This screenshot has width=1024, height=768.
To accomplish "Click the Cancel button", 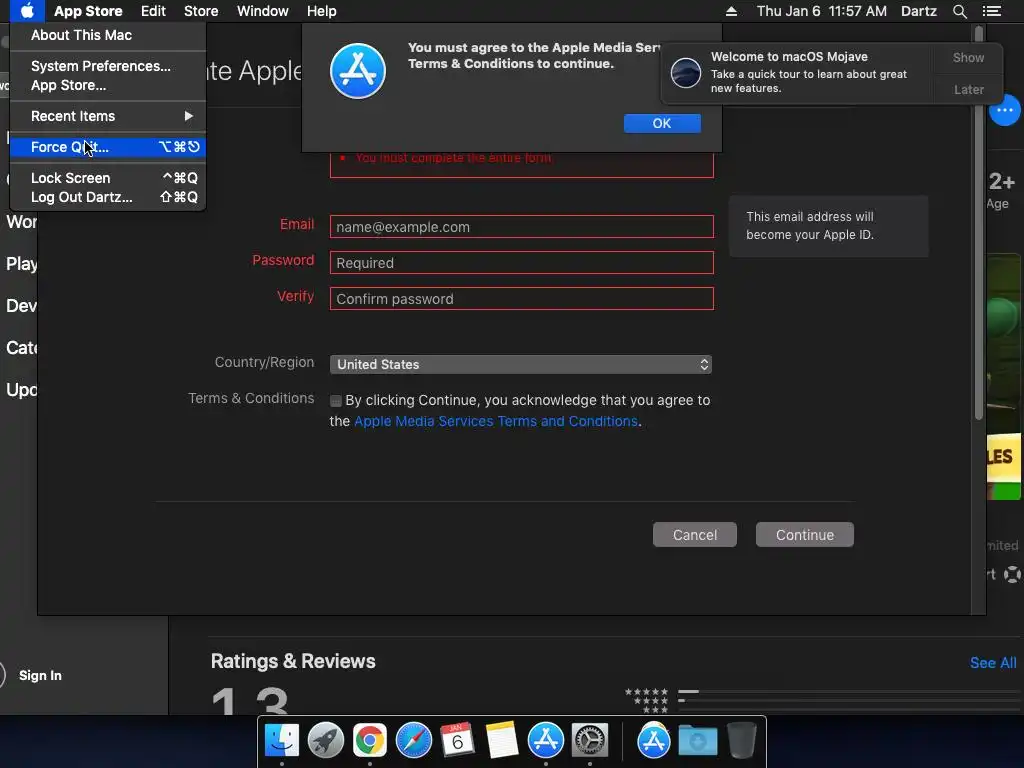I will coord(695,535).
